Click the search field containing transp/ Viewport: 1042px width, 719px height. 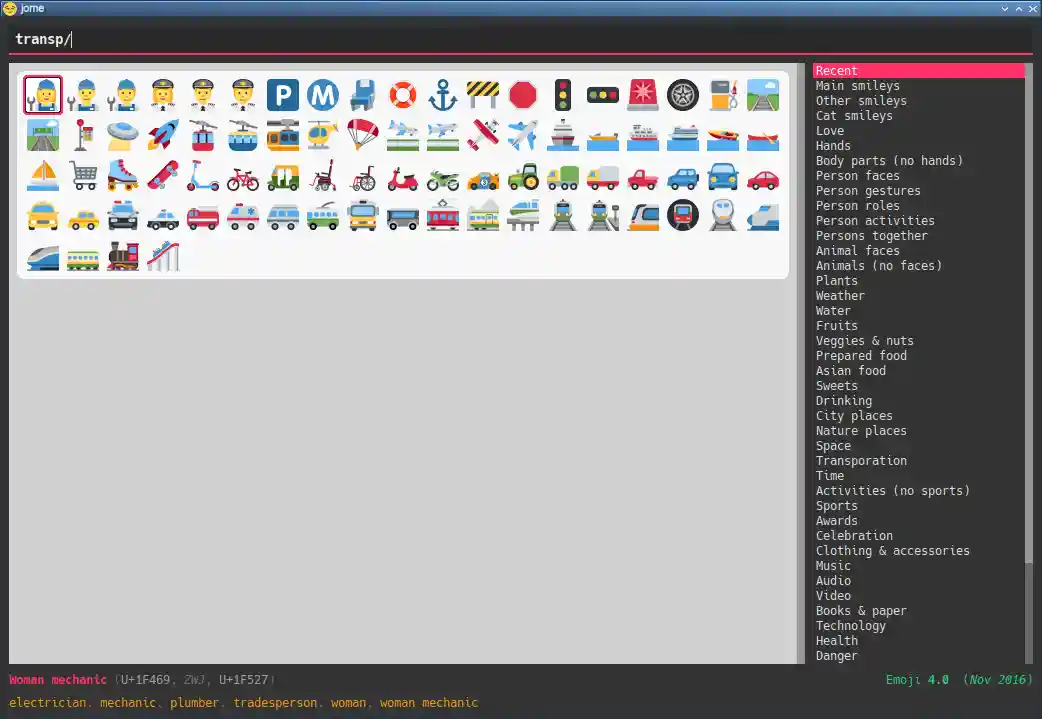tap(520, 39)
